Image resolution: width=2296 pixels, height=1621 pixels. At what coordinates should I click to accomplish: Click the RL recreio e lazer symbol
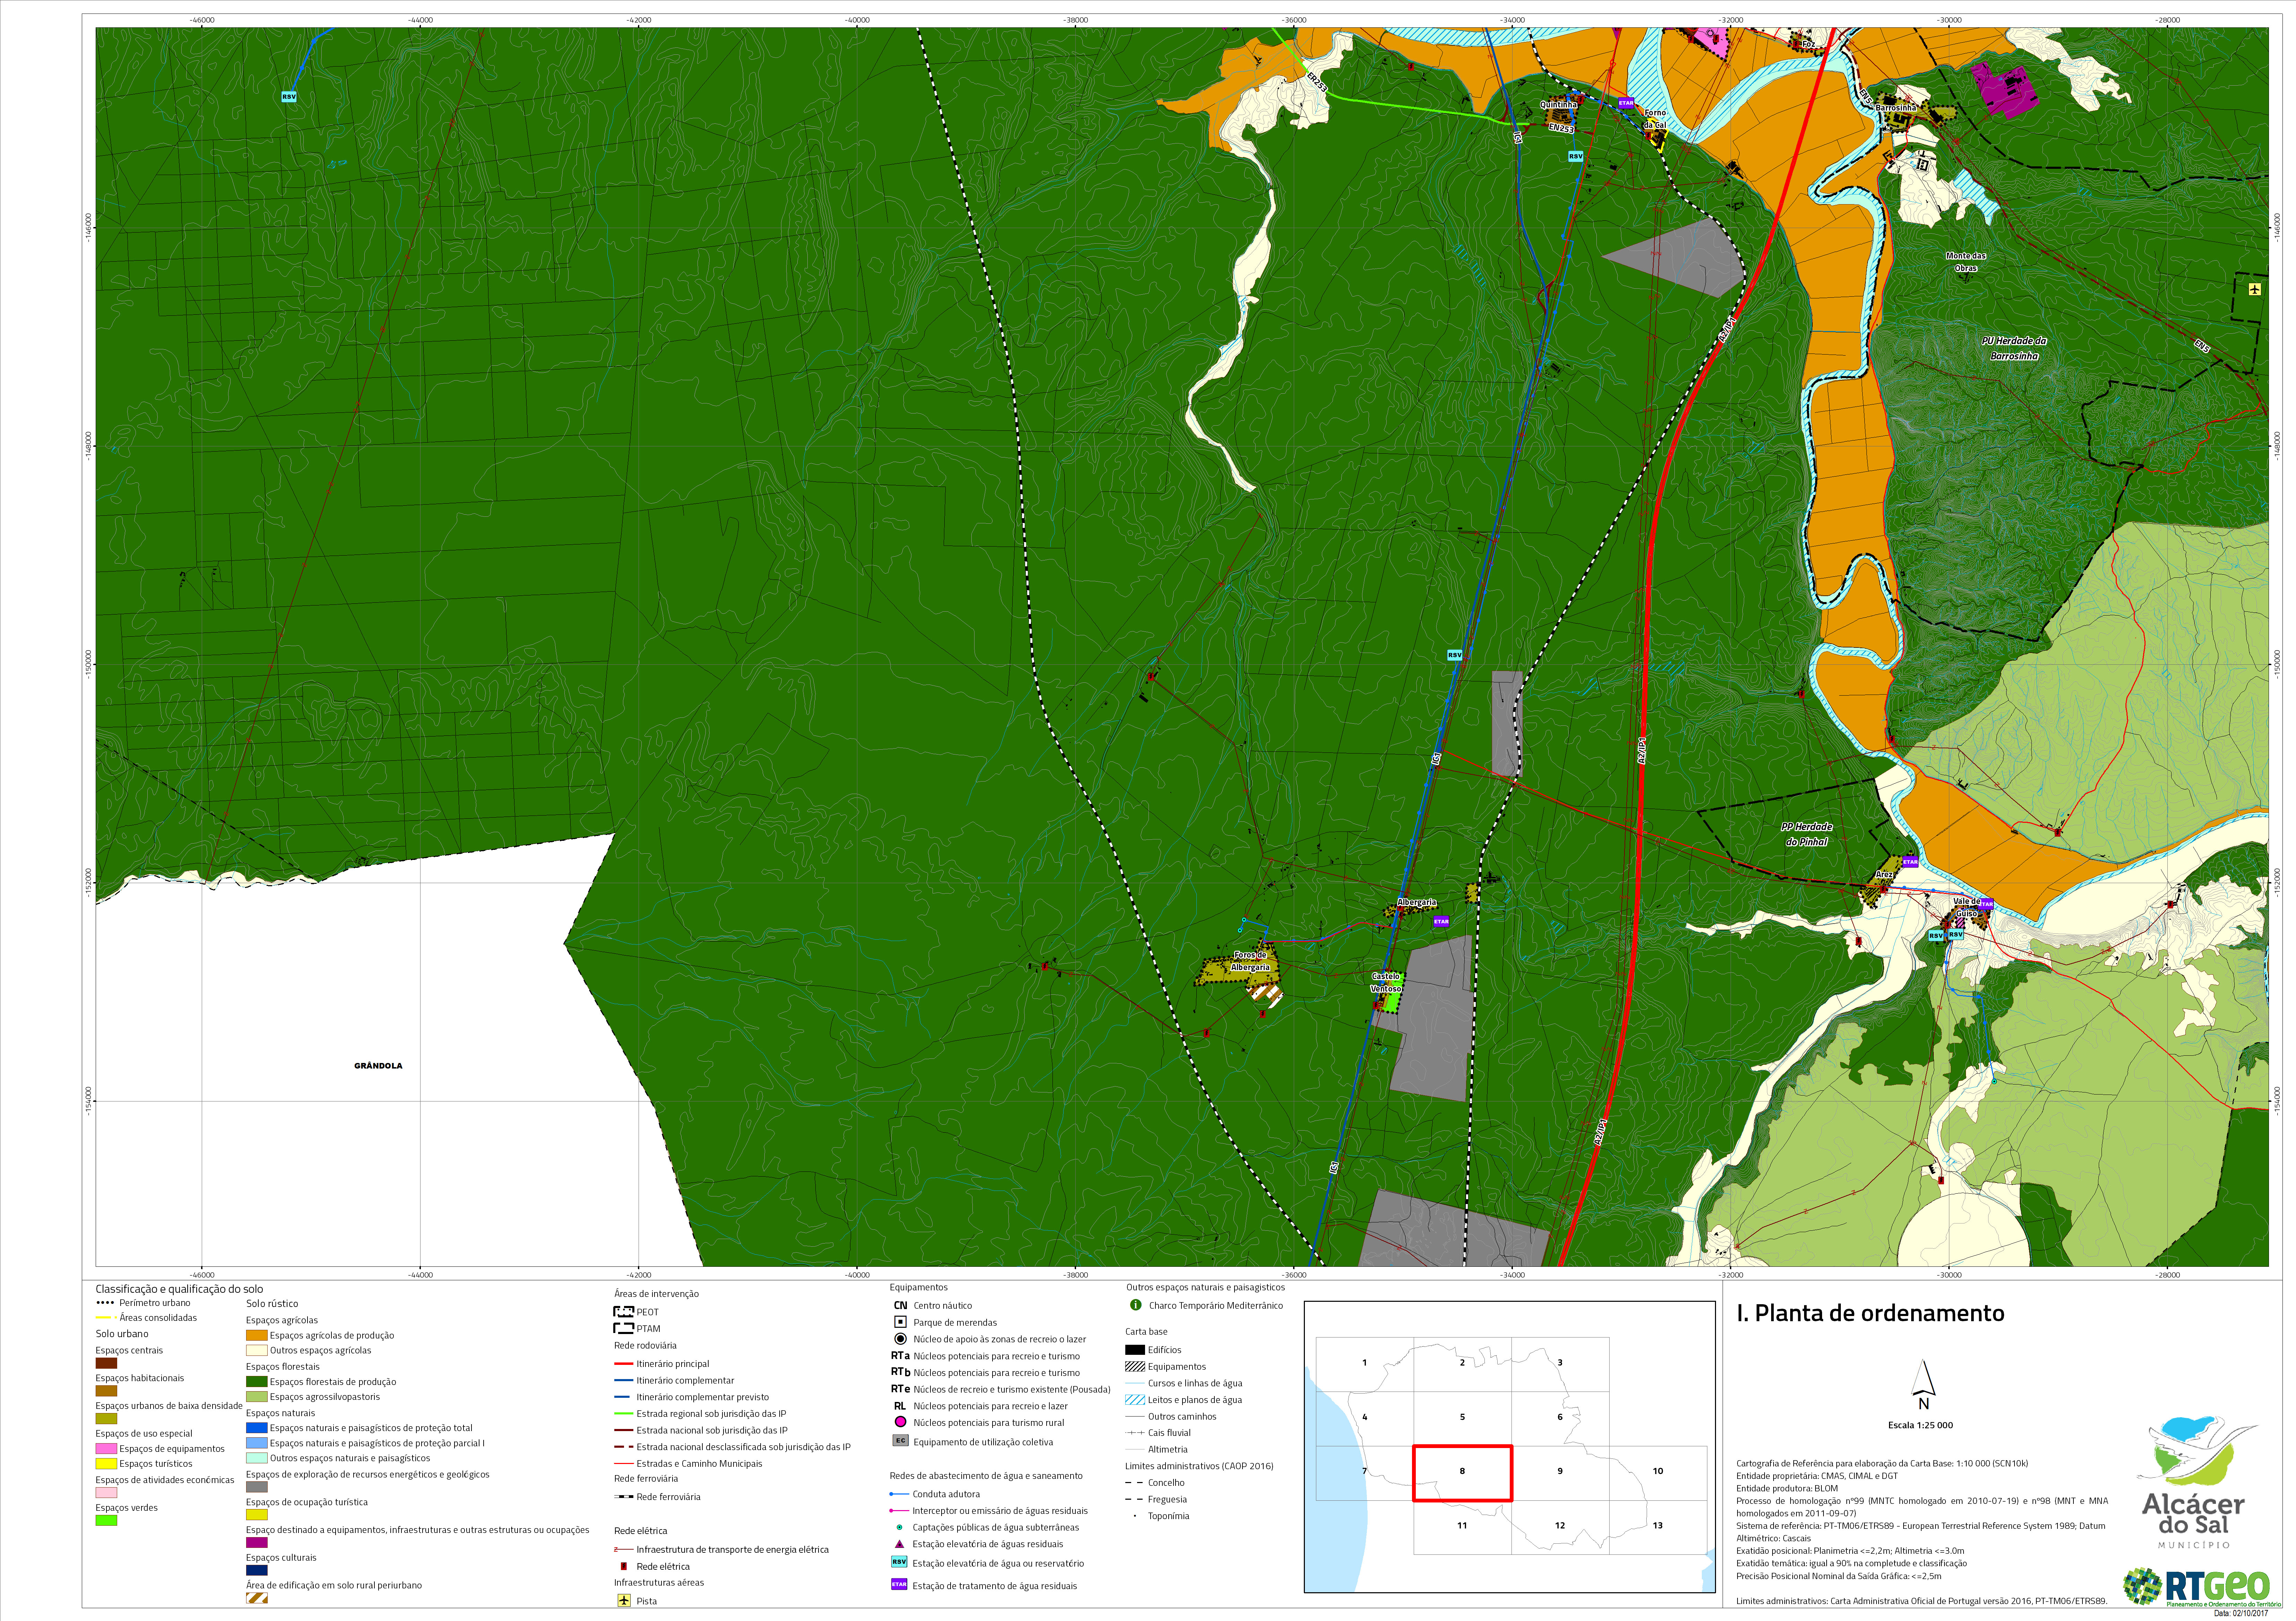900,1406
